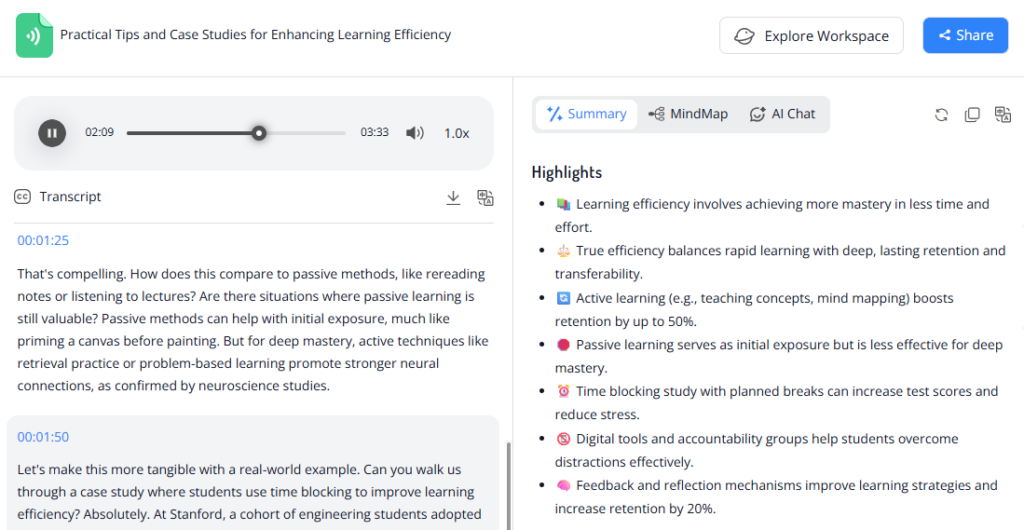Click the CC transcript icon
The width and height of the screenshot is (1024, 530).
point(22,196)
